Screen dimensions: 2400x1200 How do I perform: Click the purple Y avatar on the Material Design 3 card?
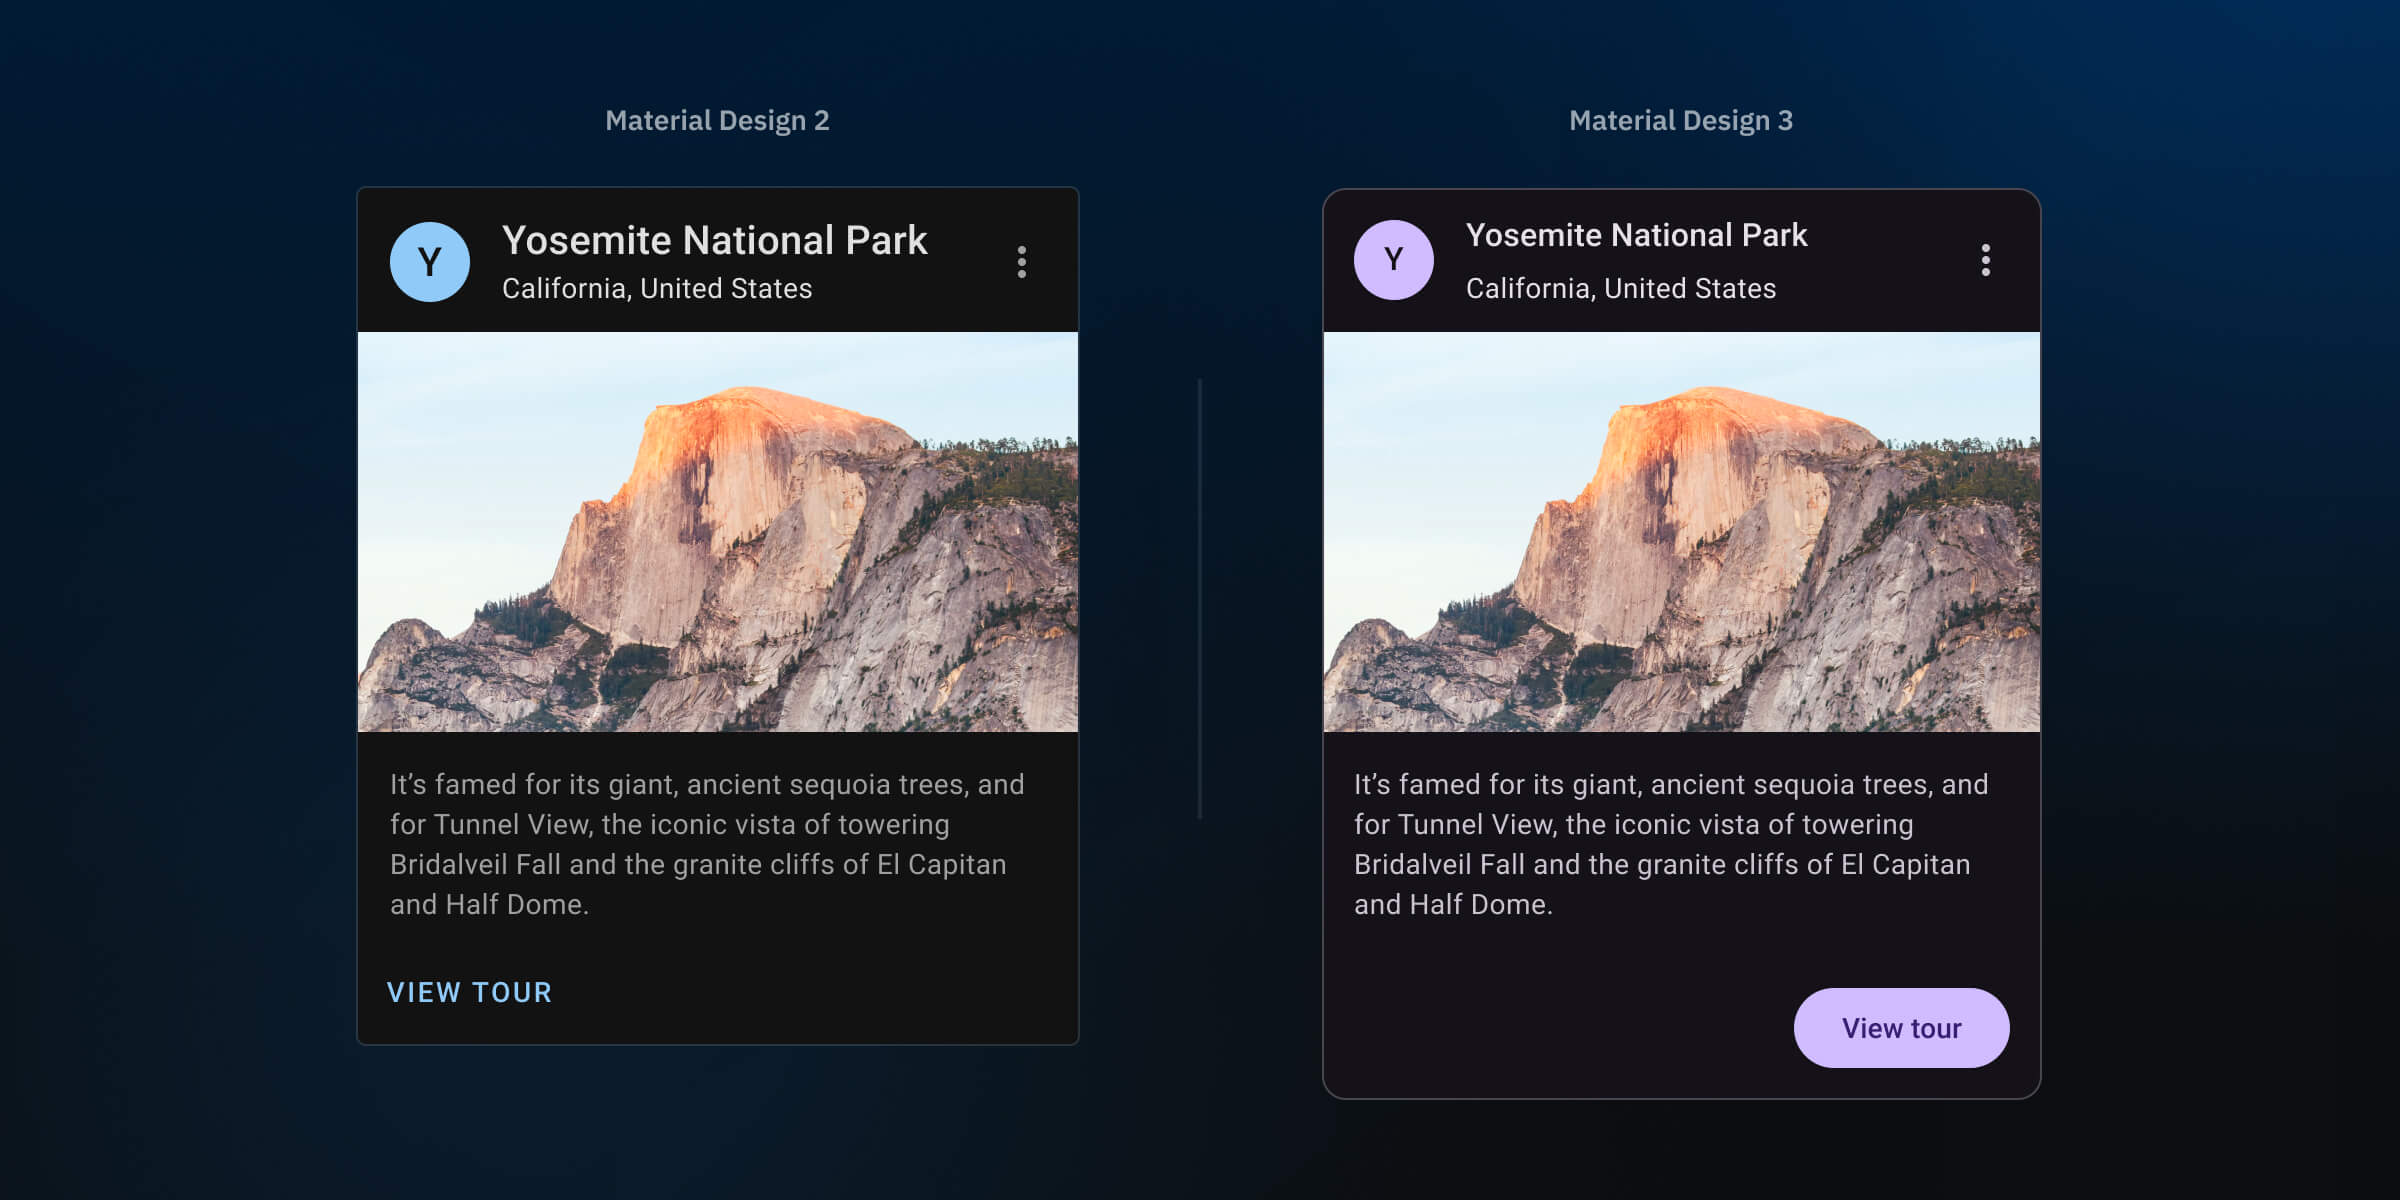[1393, 259]
